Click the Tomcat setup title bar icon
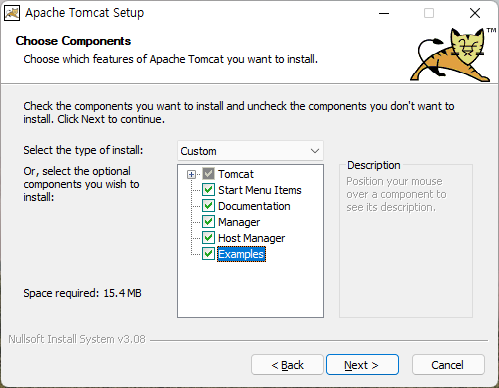 click(x=12, y=13)
